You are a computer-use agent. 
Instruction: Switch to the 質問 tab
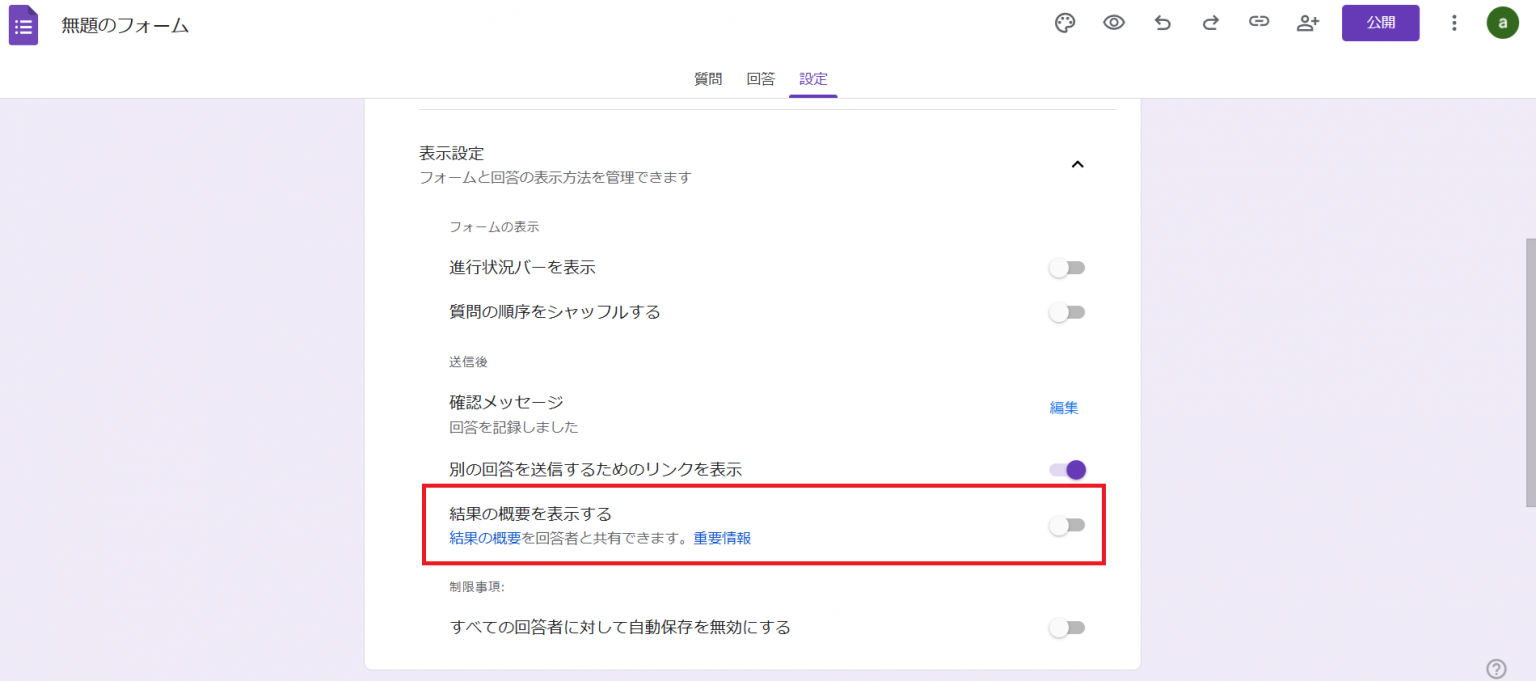click(708, 79)
